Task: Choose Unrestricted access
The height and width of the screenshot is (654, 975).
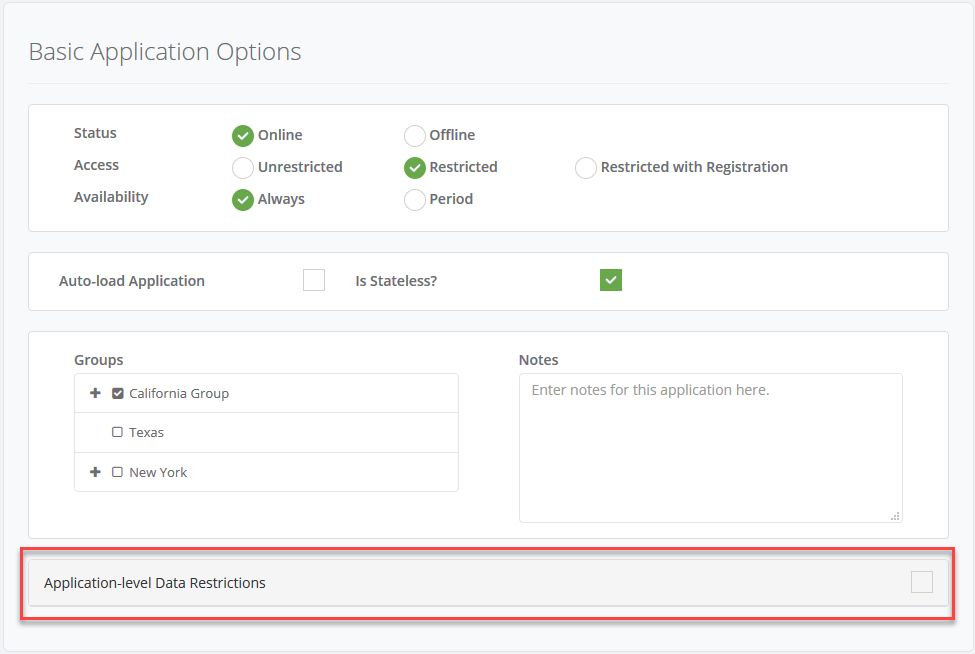Action: click(x=242, y=167)
